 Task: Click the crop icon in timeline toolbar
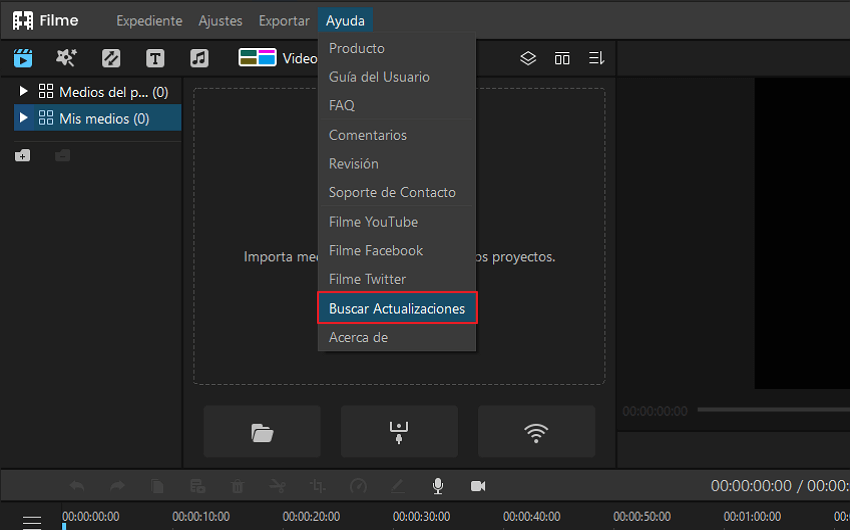click(x=318, y=486)
